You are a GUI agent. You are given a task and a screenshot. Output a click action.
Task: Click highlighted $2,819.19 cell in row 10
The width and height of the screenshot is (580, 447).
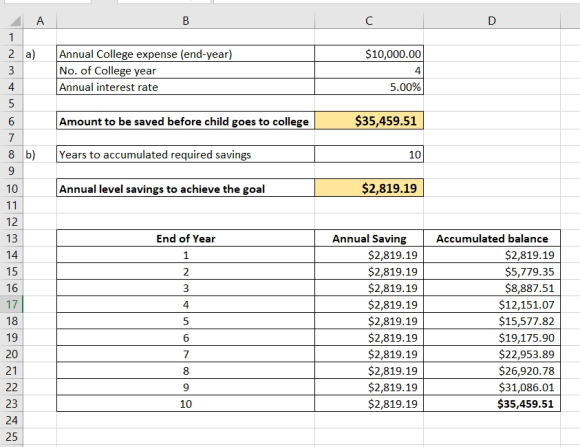click(x=369, y=188)
